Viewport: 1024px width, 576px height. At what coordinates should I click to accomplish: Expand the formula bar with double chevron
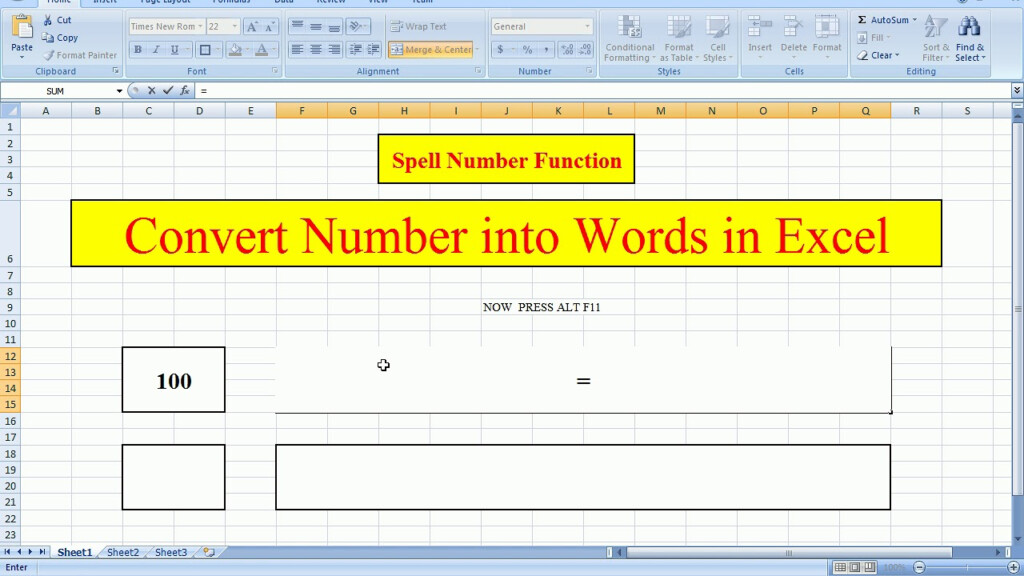[1017, 91]
